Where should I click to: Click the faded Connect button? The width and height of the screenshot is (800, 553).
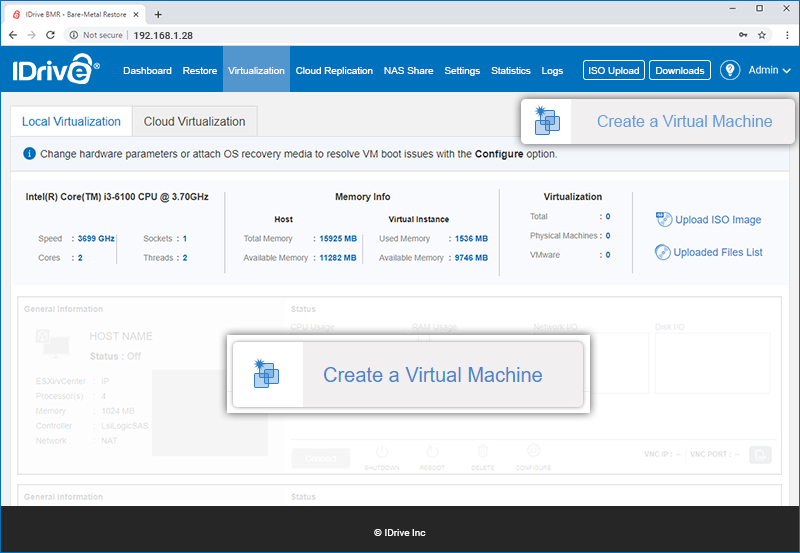(320, 458)
